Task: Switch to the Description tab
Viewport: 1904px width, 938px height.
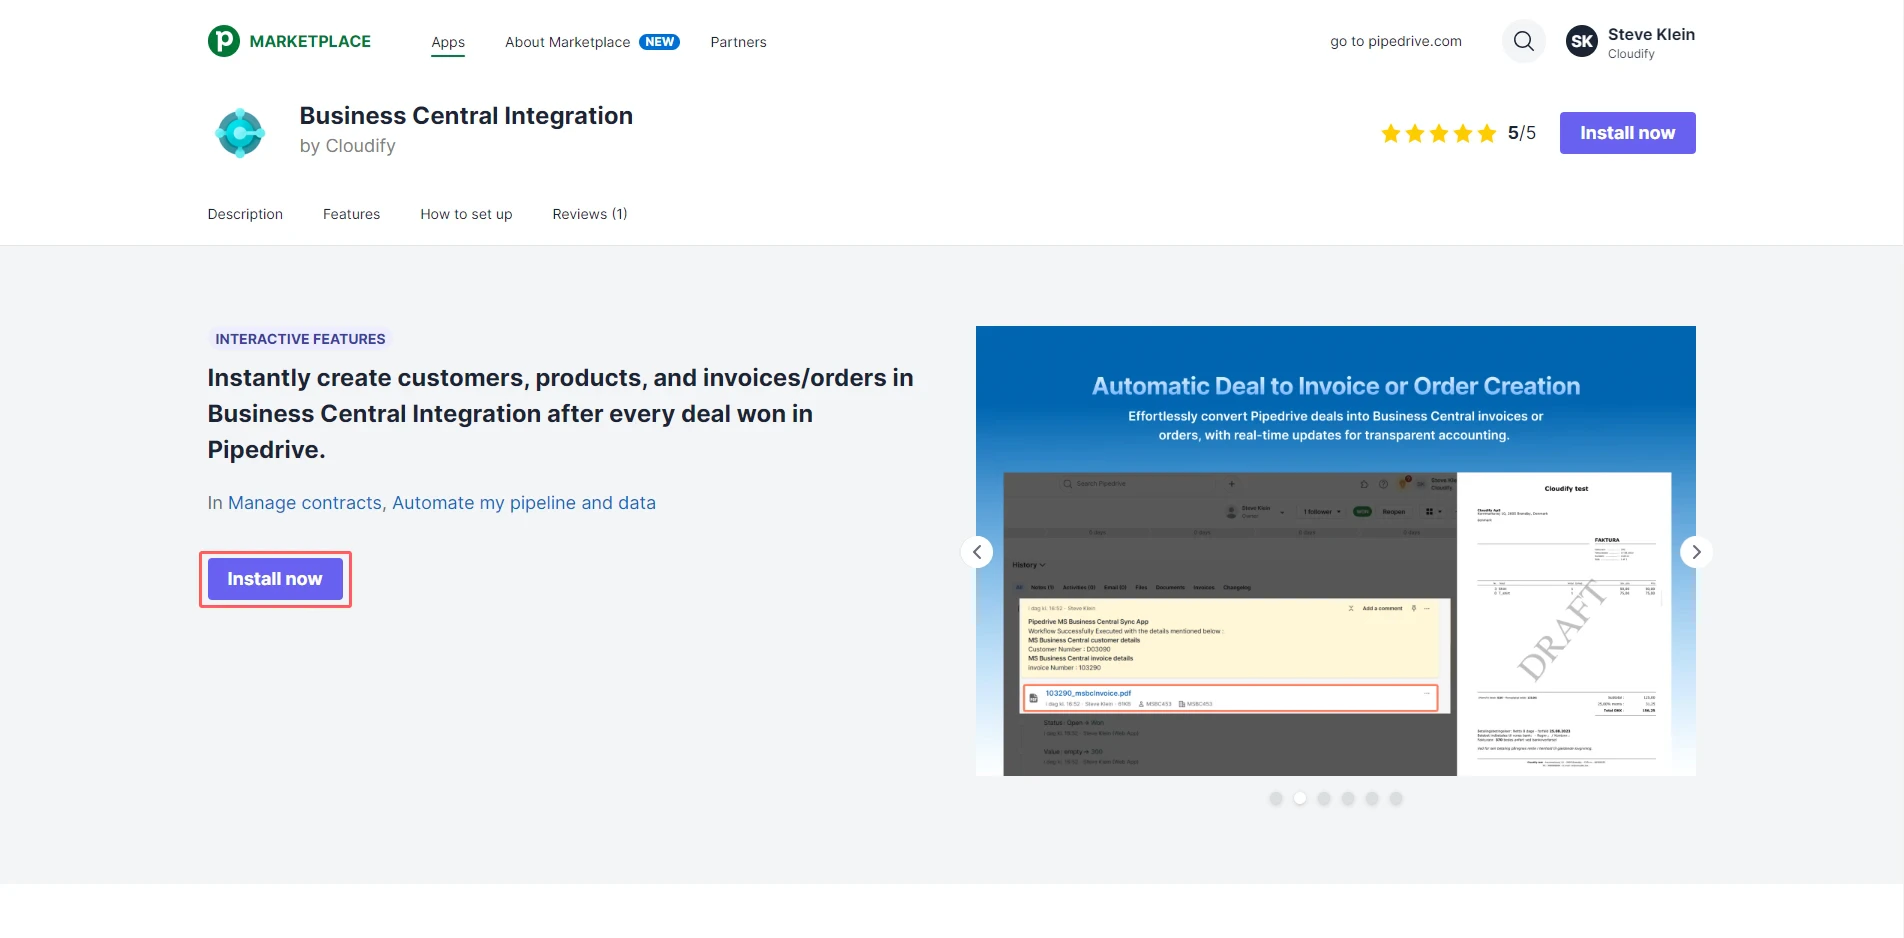Action: [245, 214]
